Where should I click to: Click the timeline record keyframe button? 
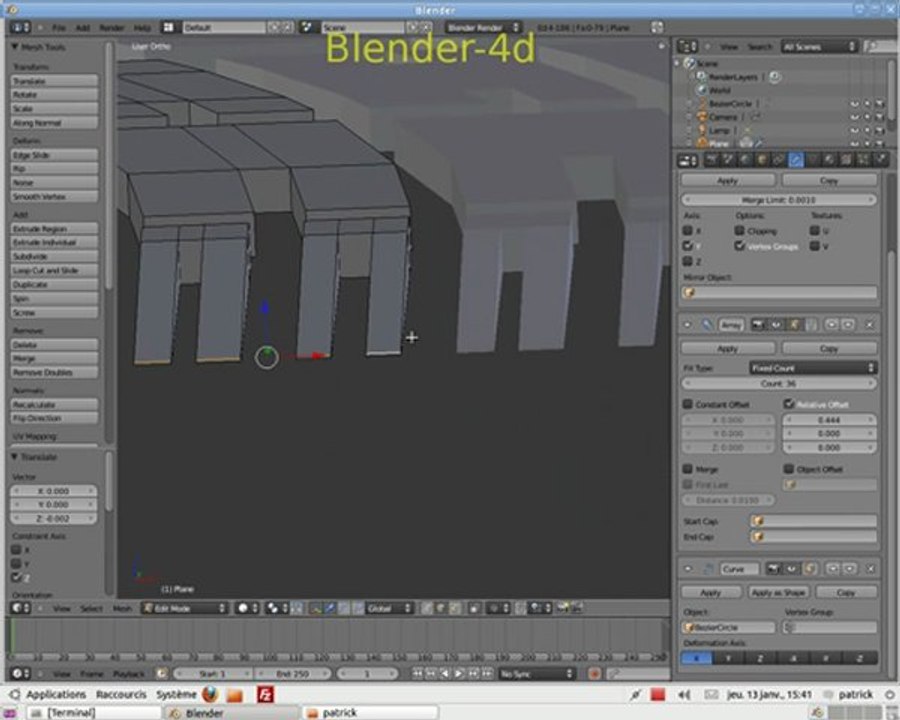(x=594, y=673)
